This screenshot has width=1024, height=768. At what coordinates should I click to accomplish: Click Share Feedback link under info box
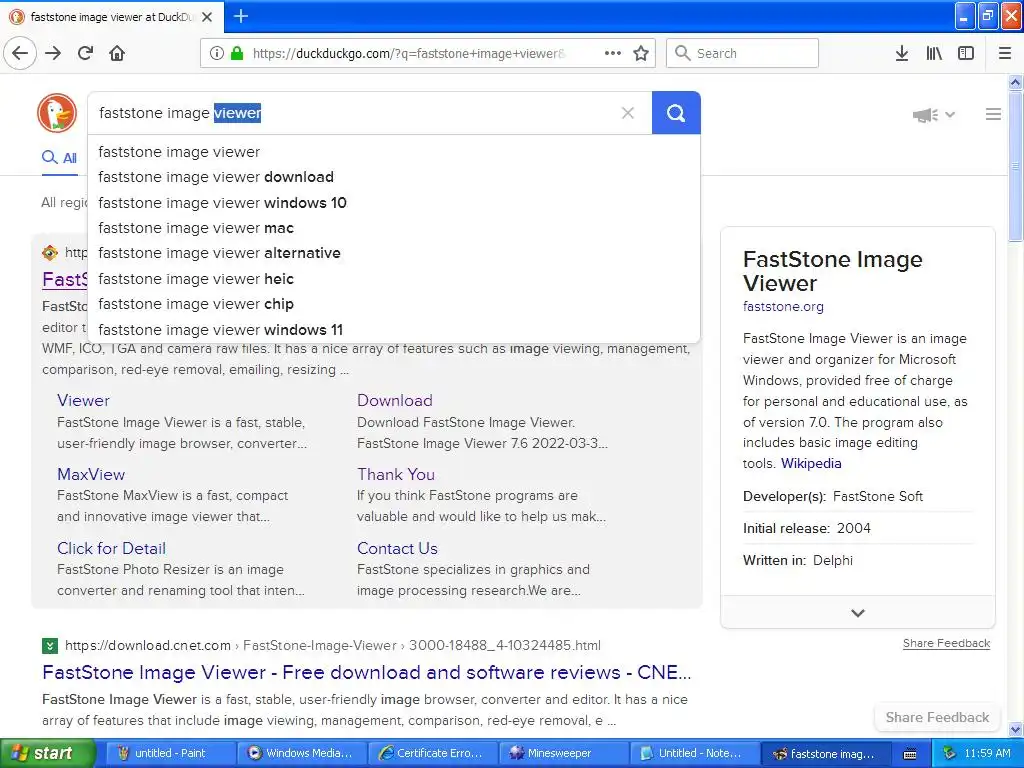coord(946,643)
